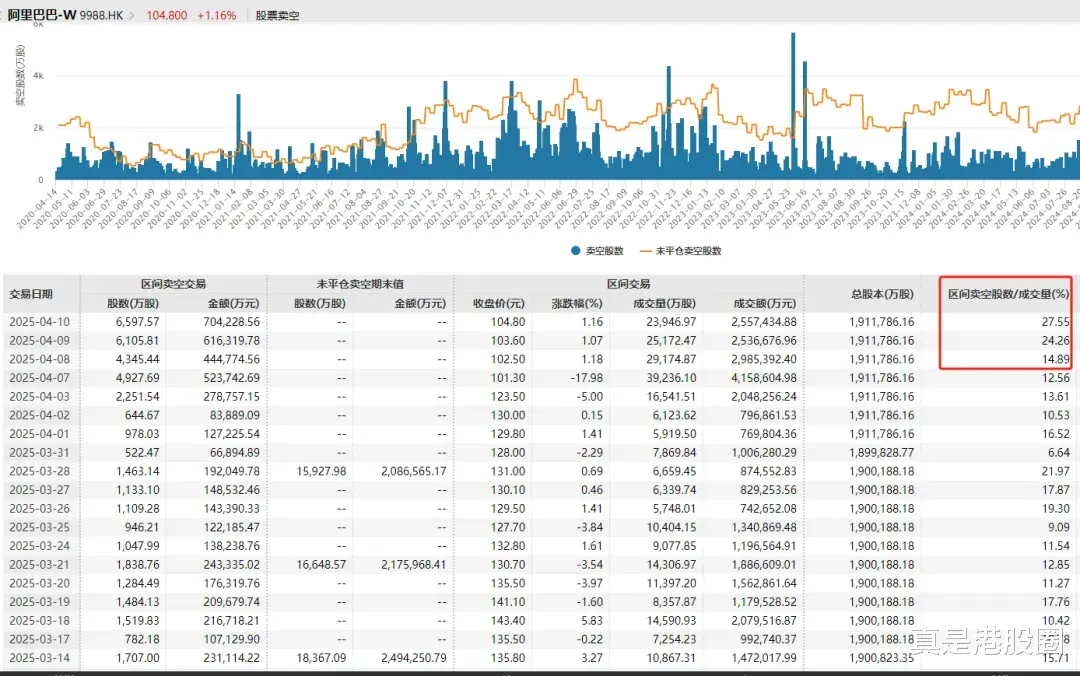Click short volume cell 6,105.81
1080x676 pixels.
[138, 340]
